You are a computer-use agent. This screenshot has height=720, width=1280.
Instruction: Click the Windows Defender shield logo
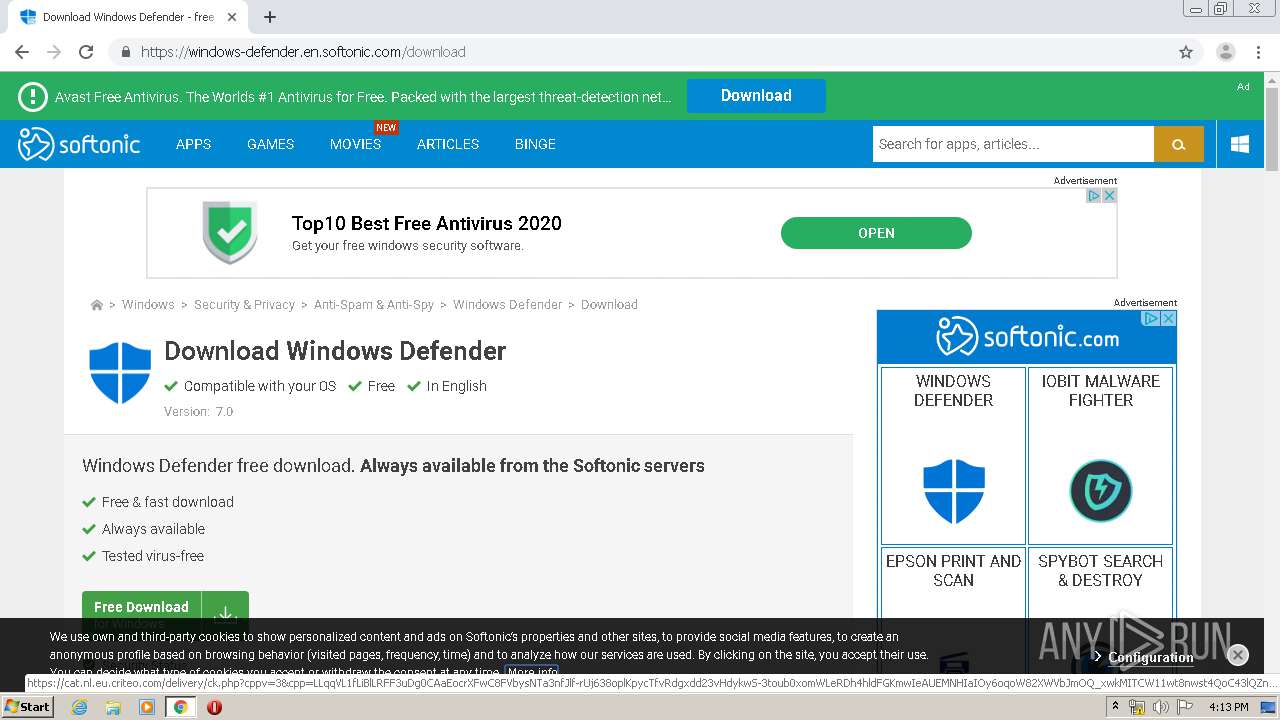pyautogui.click(x=120, y=373)
